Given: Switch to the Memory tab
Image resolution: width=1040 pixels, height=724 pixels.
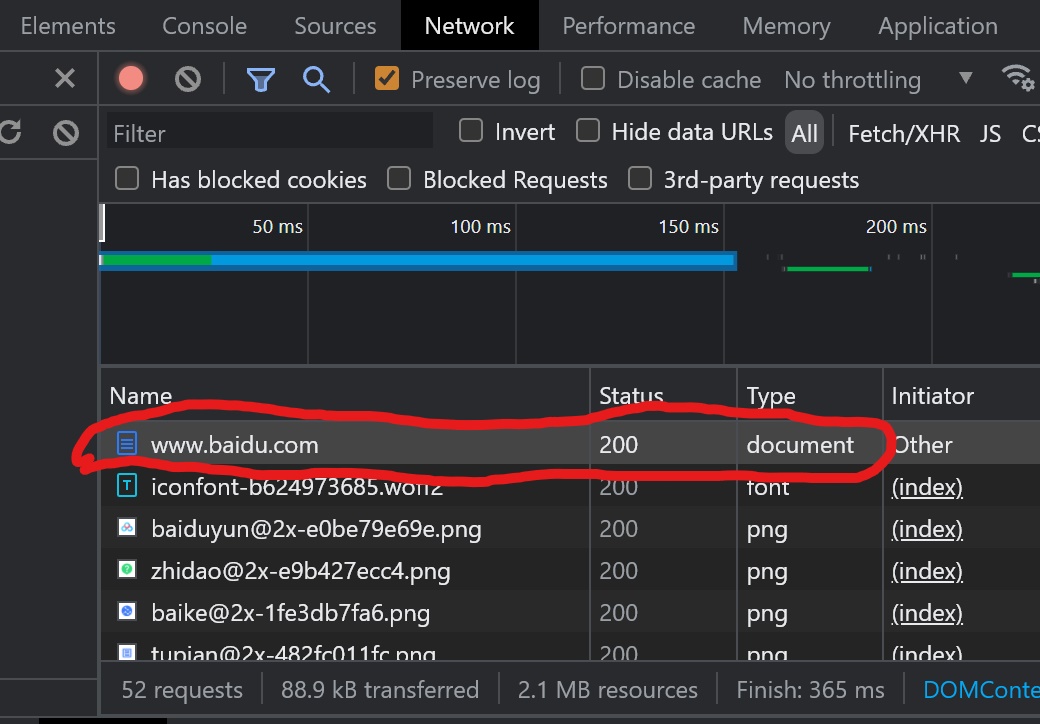Looking at the screenshot, I should [x=787, y=26].
